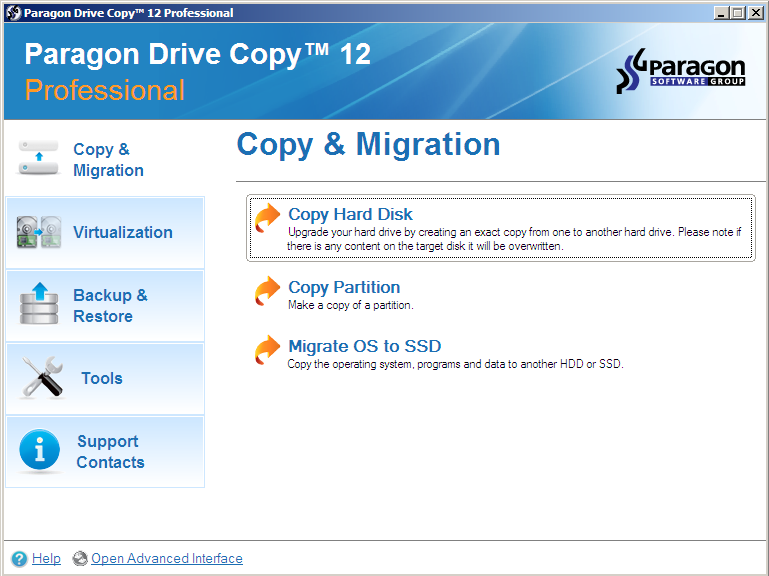Click the Advanced Interface globe icon
Viewport: 769px width, 576px height.
tap(80, 559)
